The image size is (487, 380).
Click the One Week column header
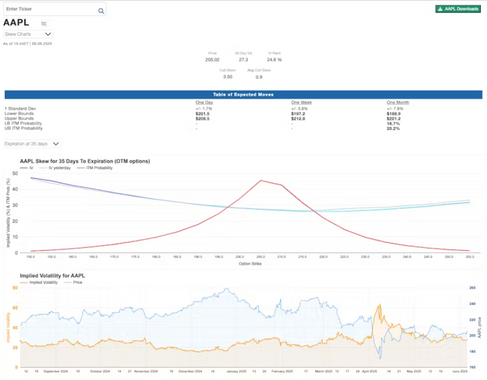301,102
